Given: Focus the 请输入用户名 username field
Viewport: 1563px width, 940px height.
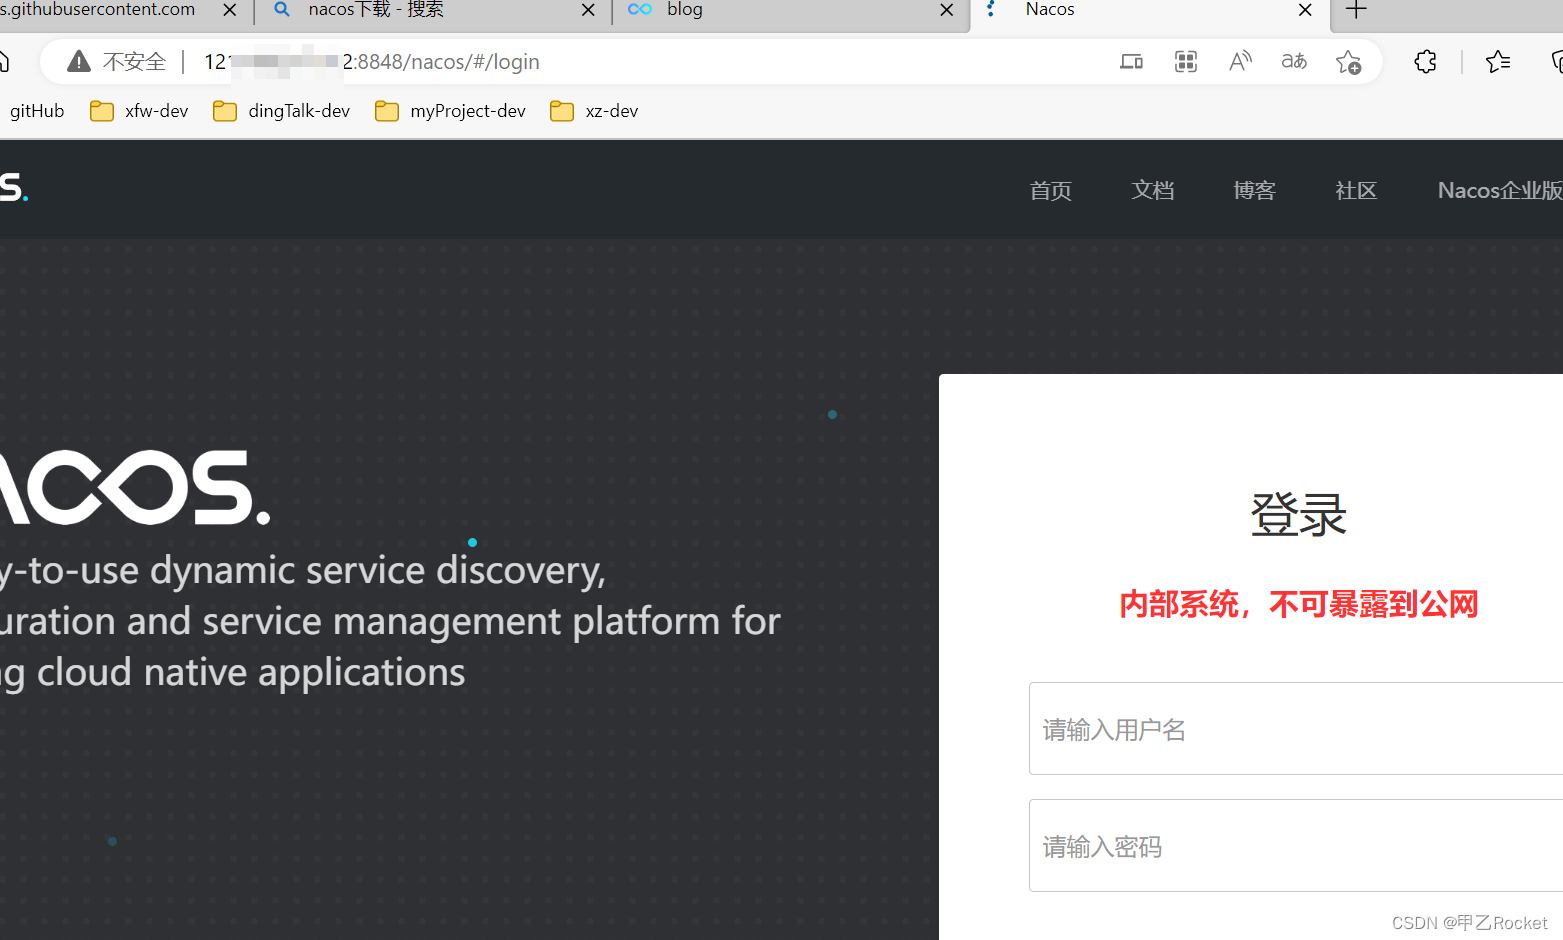Looking at the screenshot, I should [1296, 729].
